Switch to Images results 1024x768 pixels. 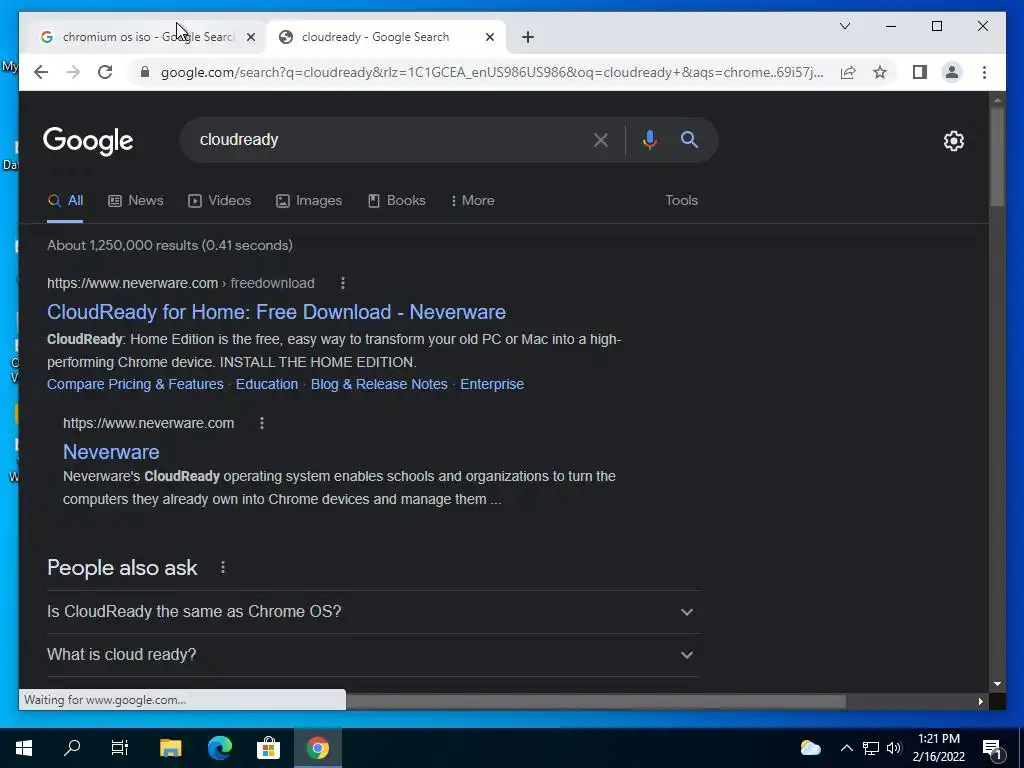click(x=309, y=200)
